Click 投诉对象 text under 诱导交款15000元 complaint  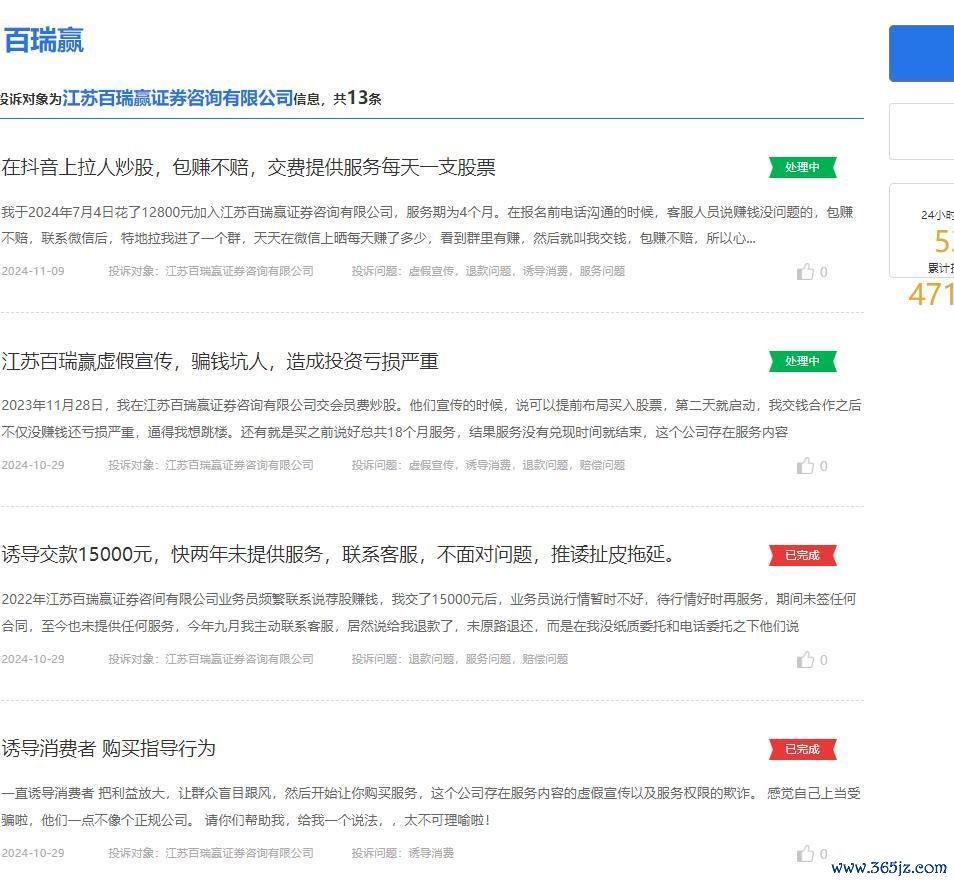coord(211,660)
